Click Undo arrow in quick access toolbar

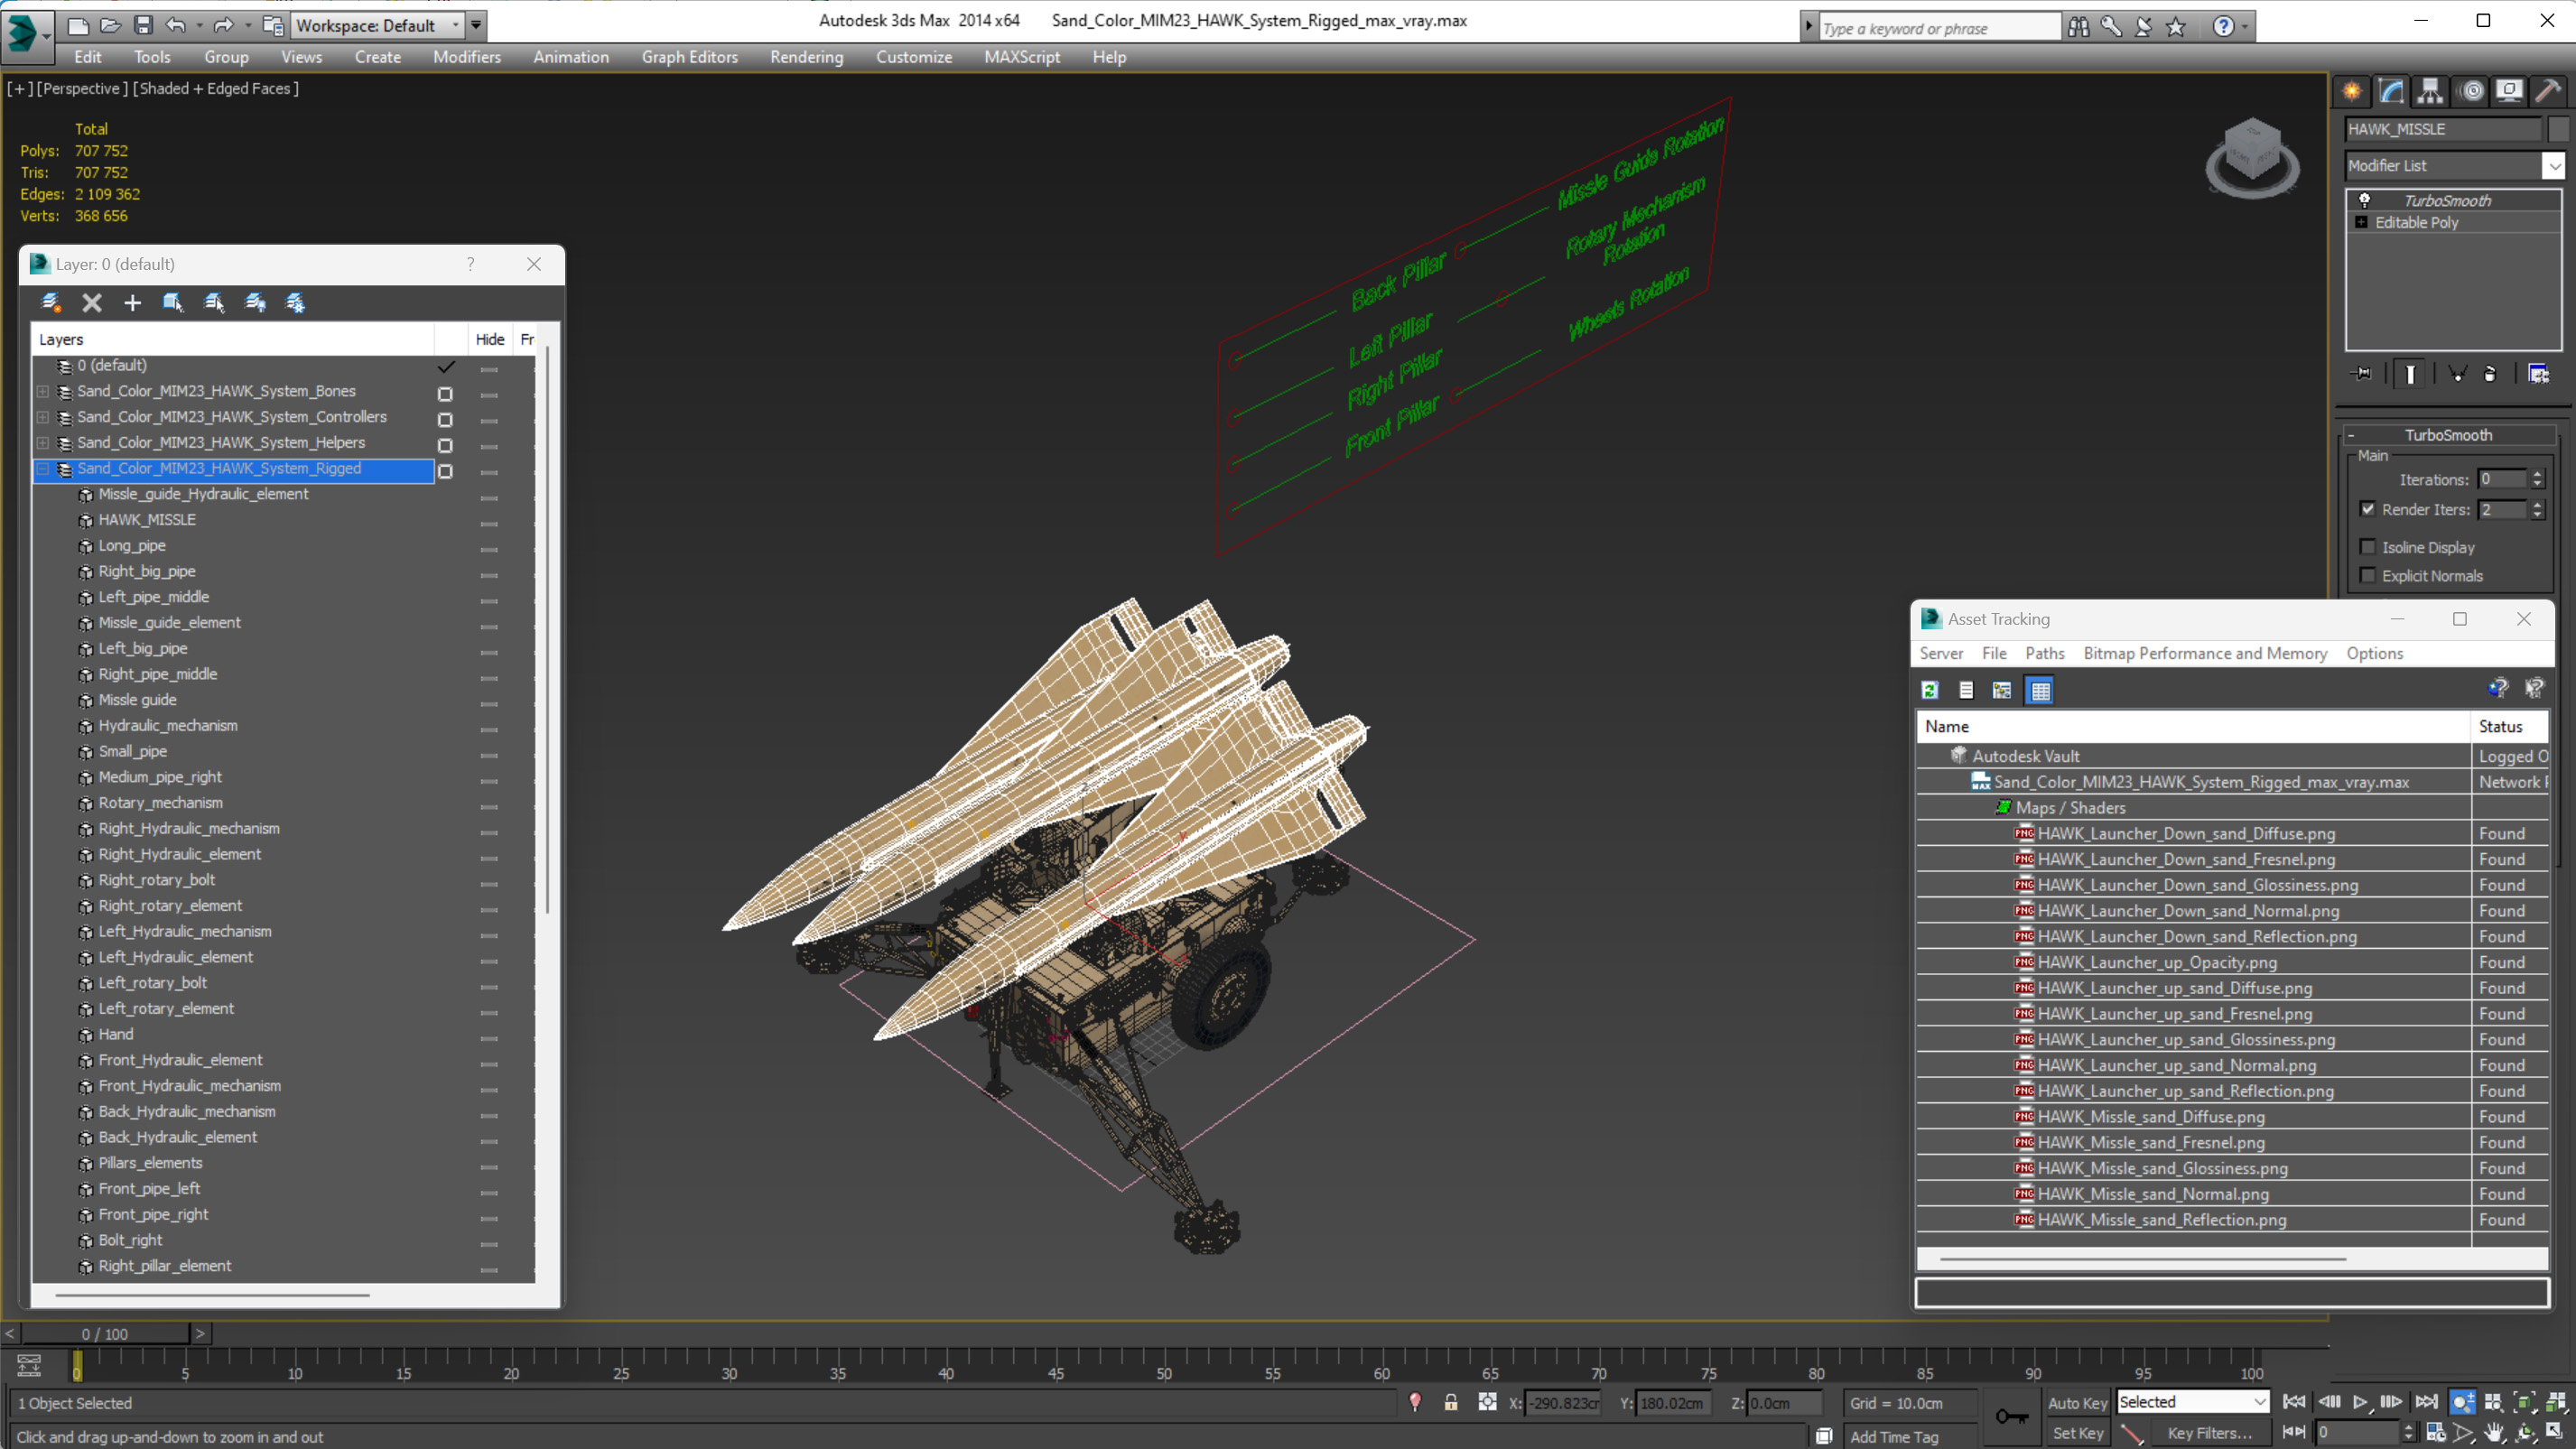[x=175, y=25]
